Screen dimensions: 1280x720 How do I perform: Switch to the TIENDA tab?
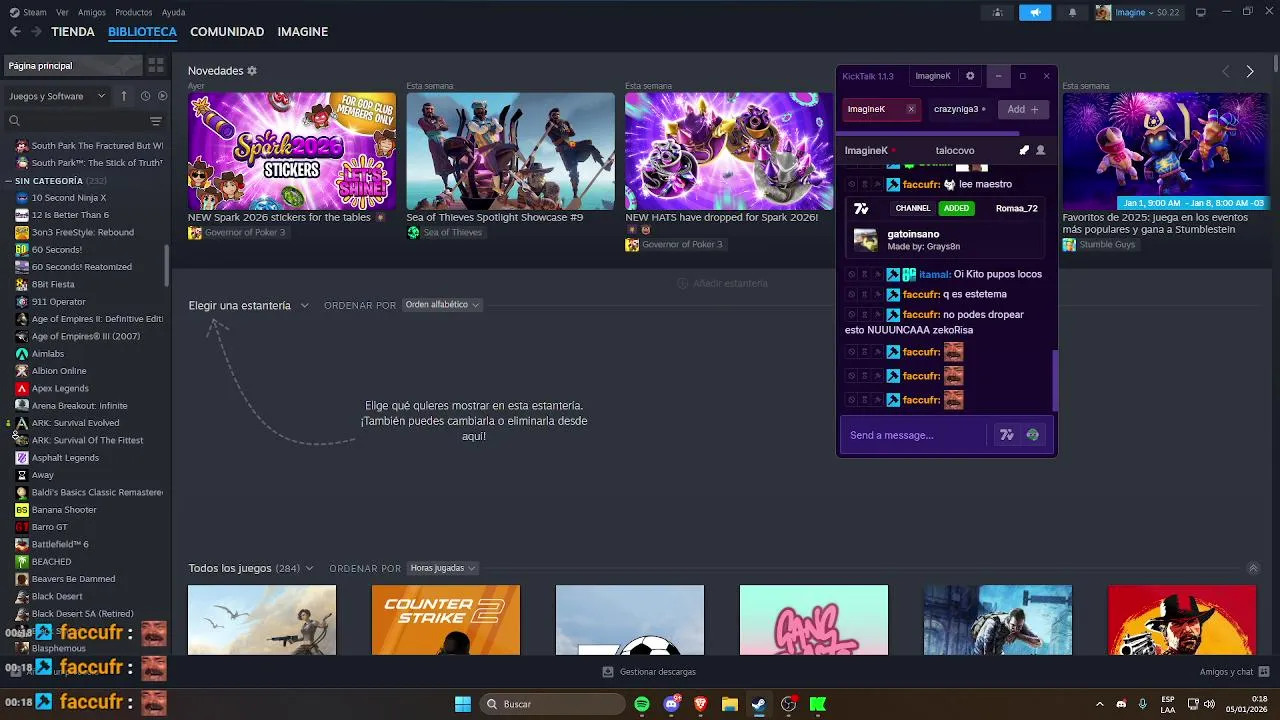73,32
